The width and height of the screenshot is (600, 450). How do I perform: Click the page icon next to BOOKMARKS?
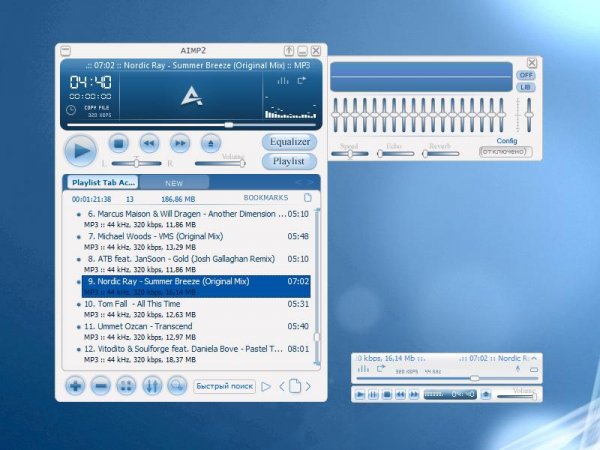tap(308, 198)
